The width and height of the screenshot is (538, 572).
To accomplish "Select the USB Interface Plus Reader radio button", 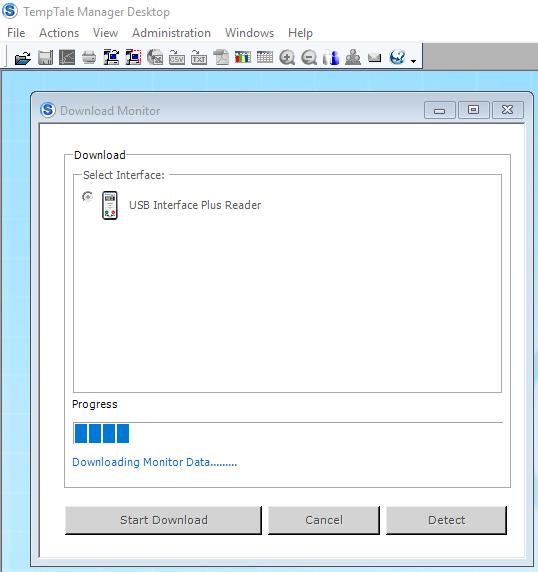I will [87, 197].
